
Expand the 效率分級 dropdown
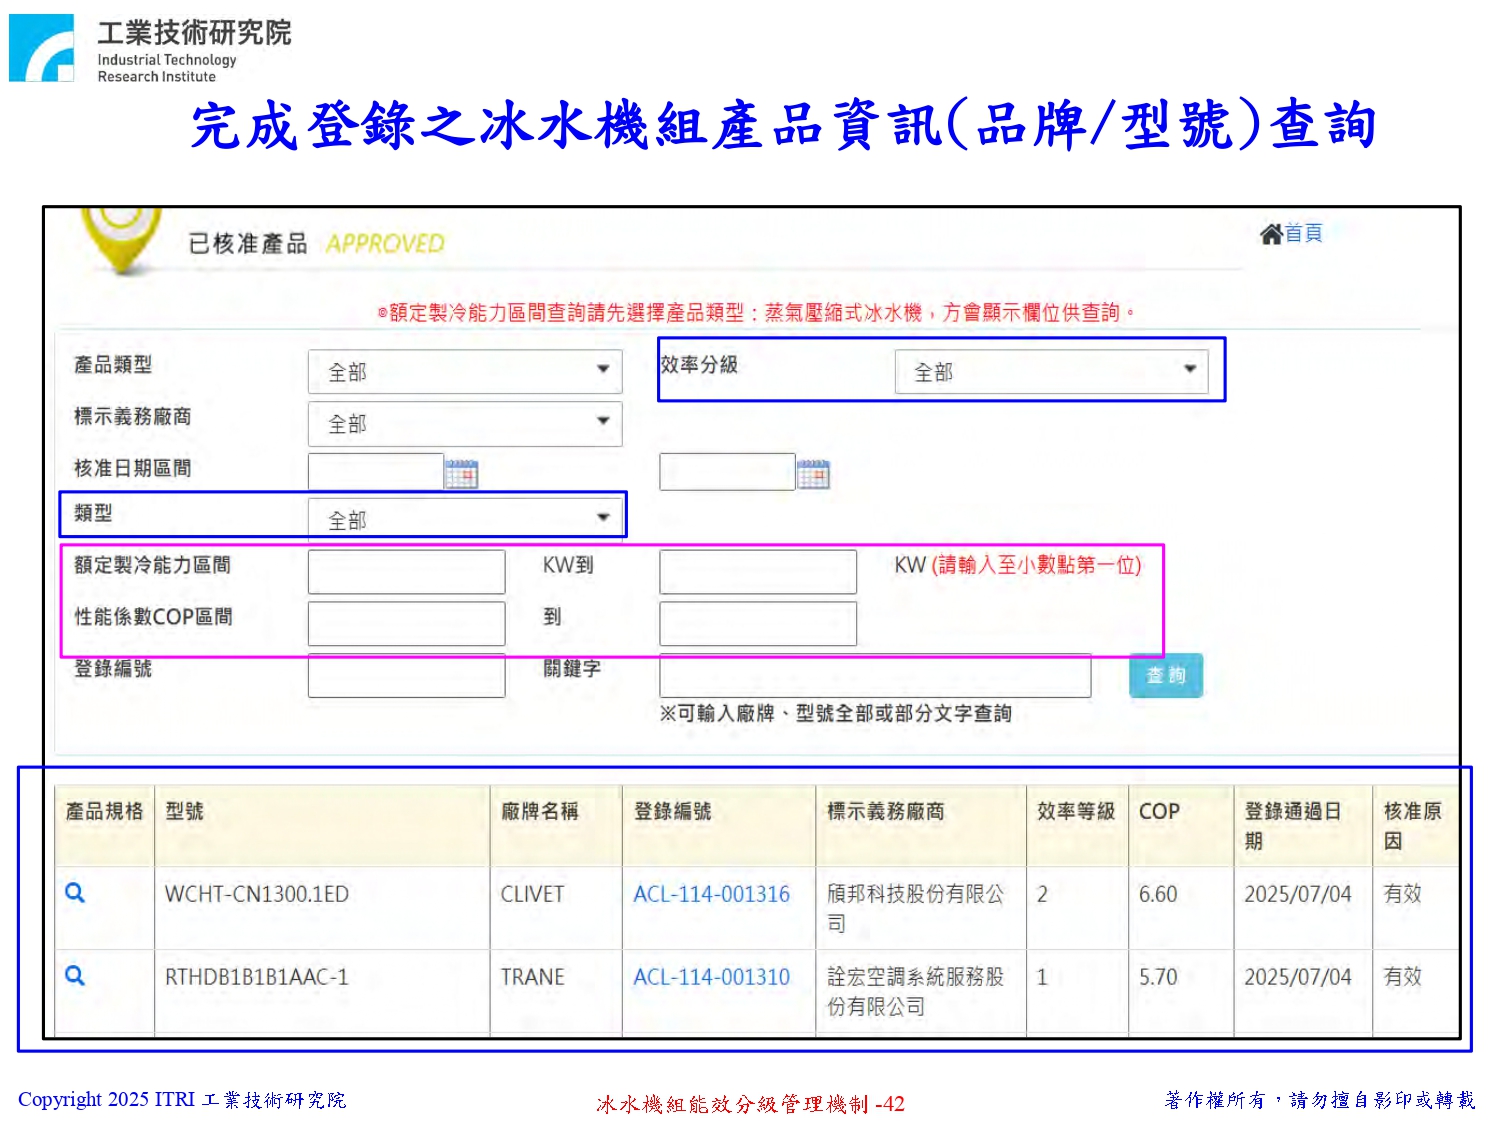tap(1051, 371)
